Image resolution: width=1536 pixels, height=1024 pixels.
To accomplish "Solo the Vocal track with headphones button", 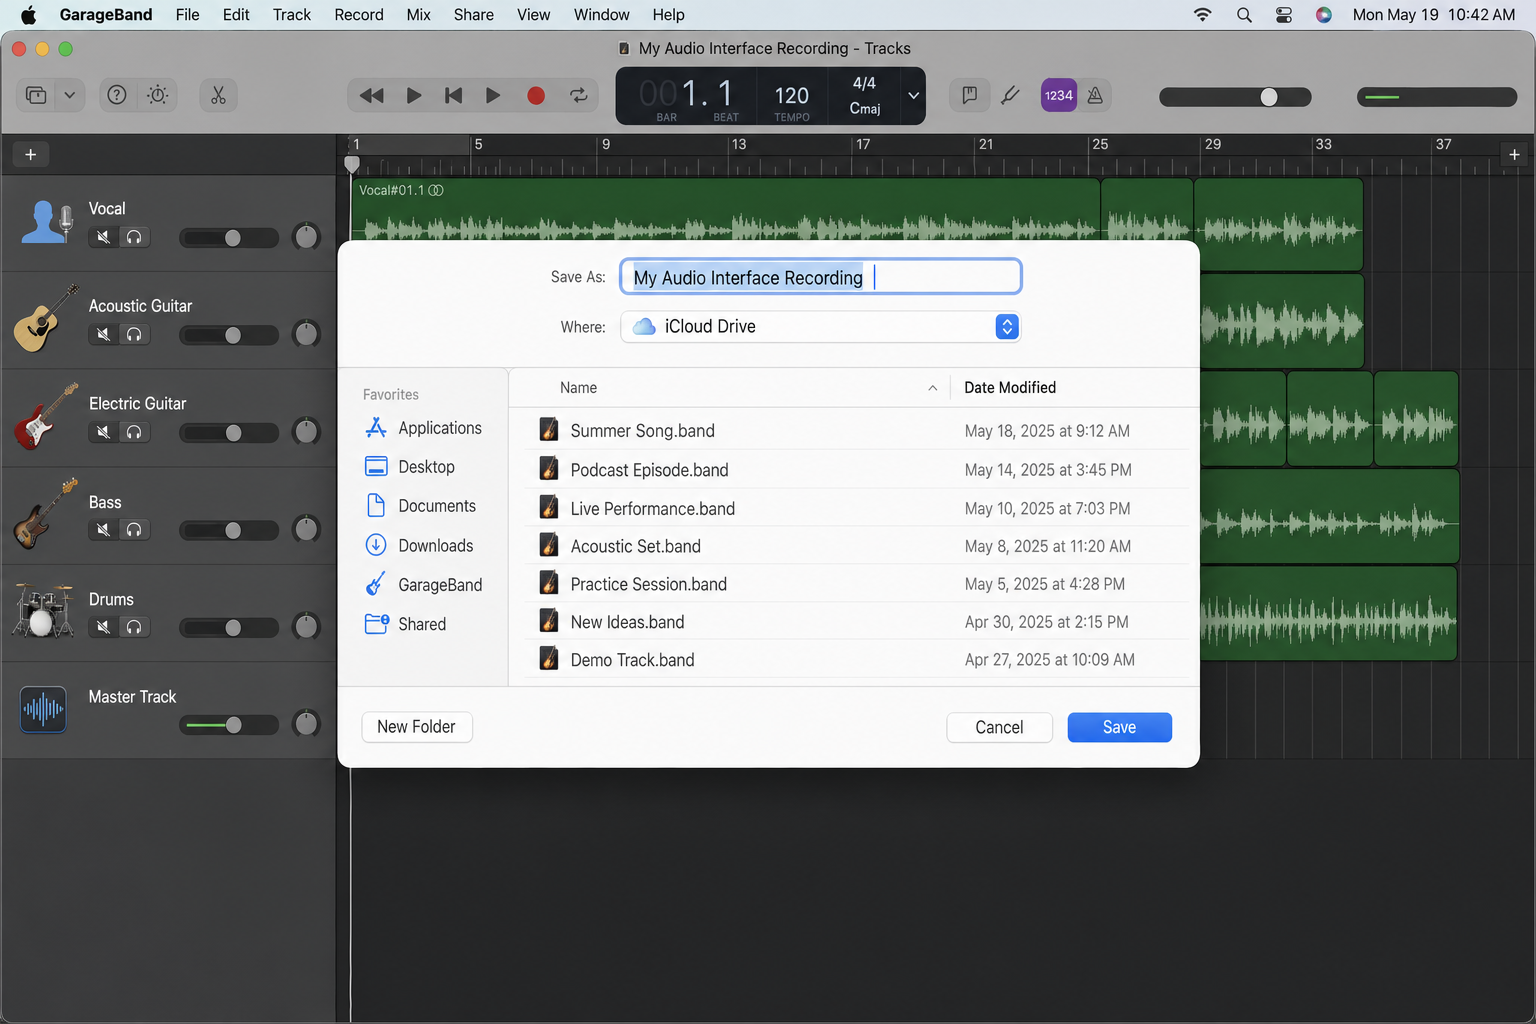I will click(x=134, y=237).
